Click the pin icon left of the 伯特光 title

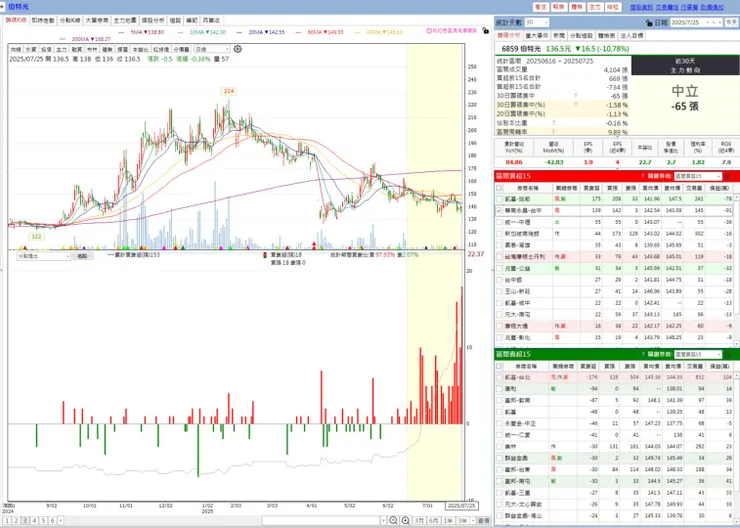click(x=2, y=7)
